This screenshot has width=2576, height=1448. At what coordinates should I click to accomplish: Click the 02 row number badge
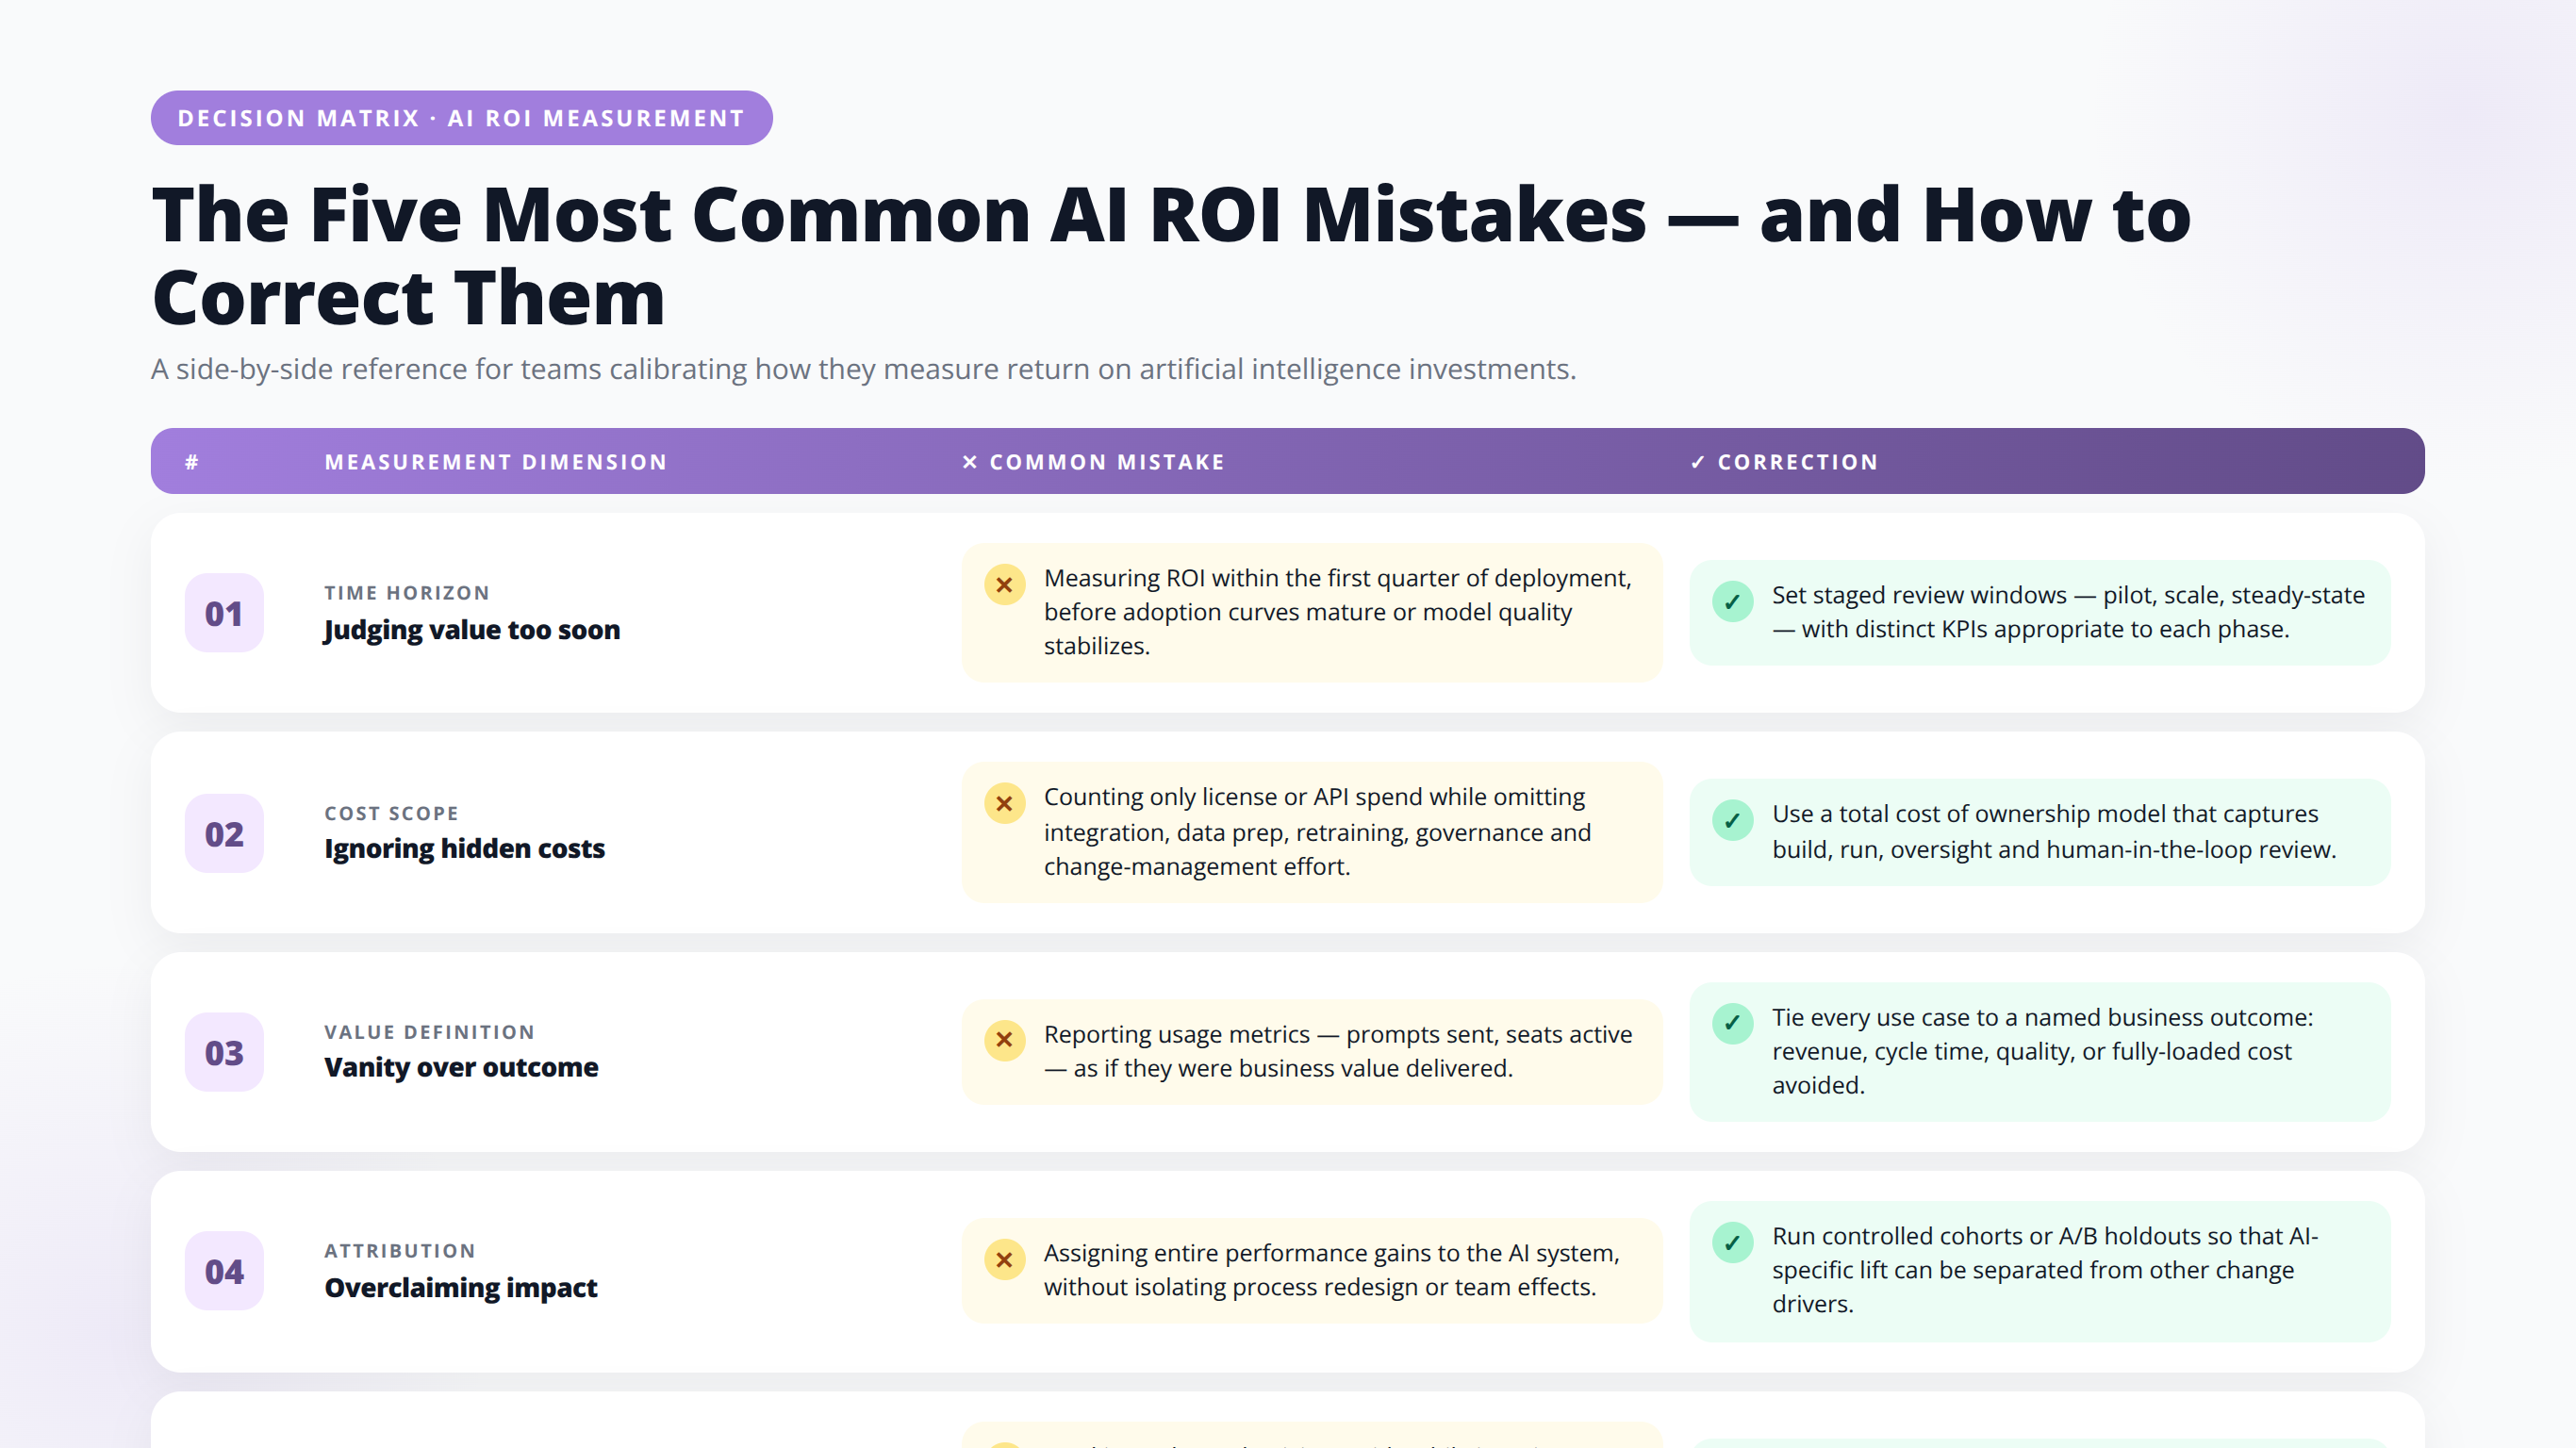224,834
